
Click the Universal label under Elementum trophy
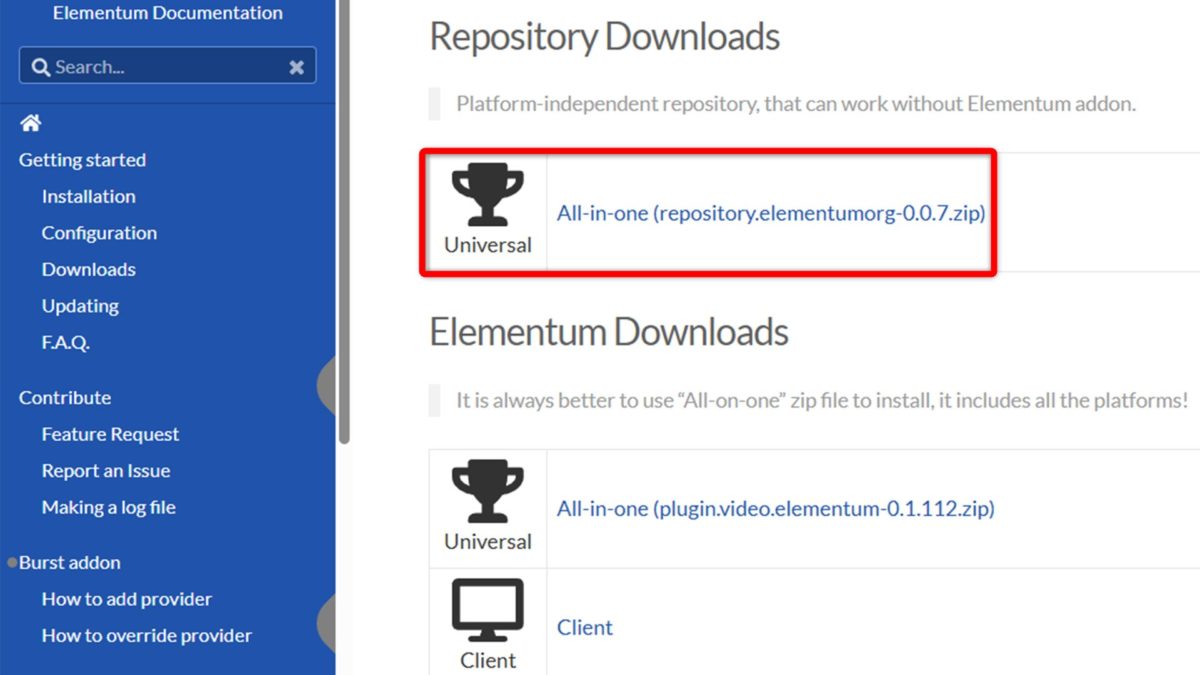pos(488,542)
